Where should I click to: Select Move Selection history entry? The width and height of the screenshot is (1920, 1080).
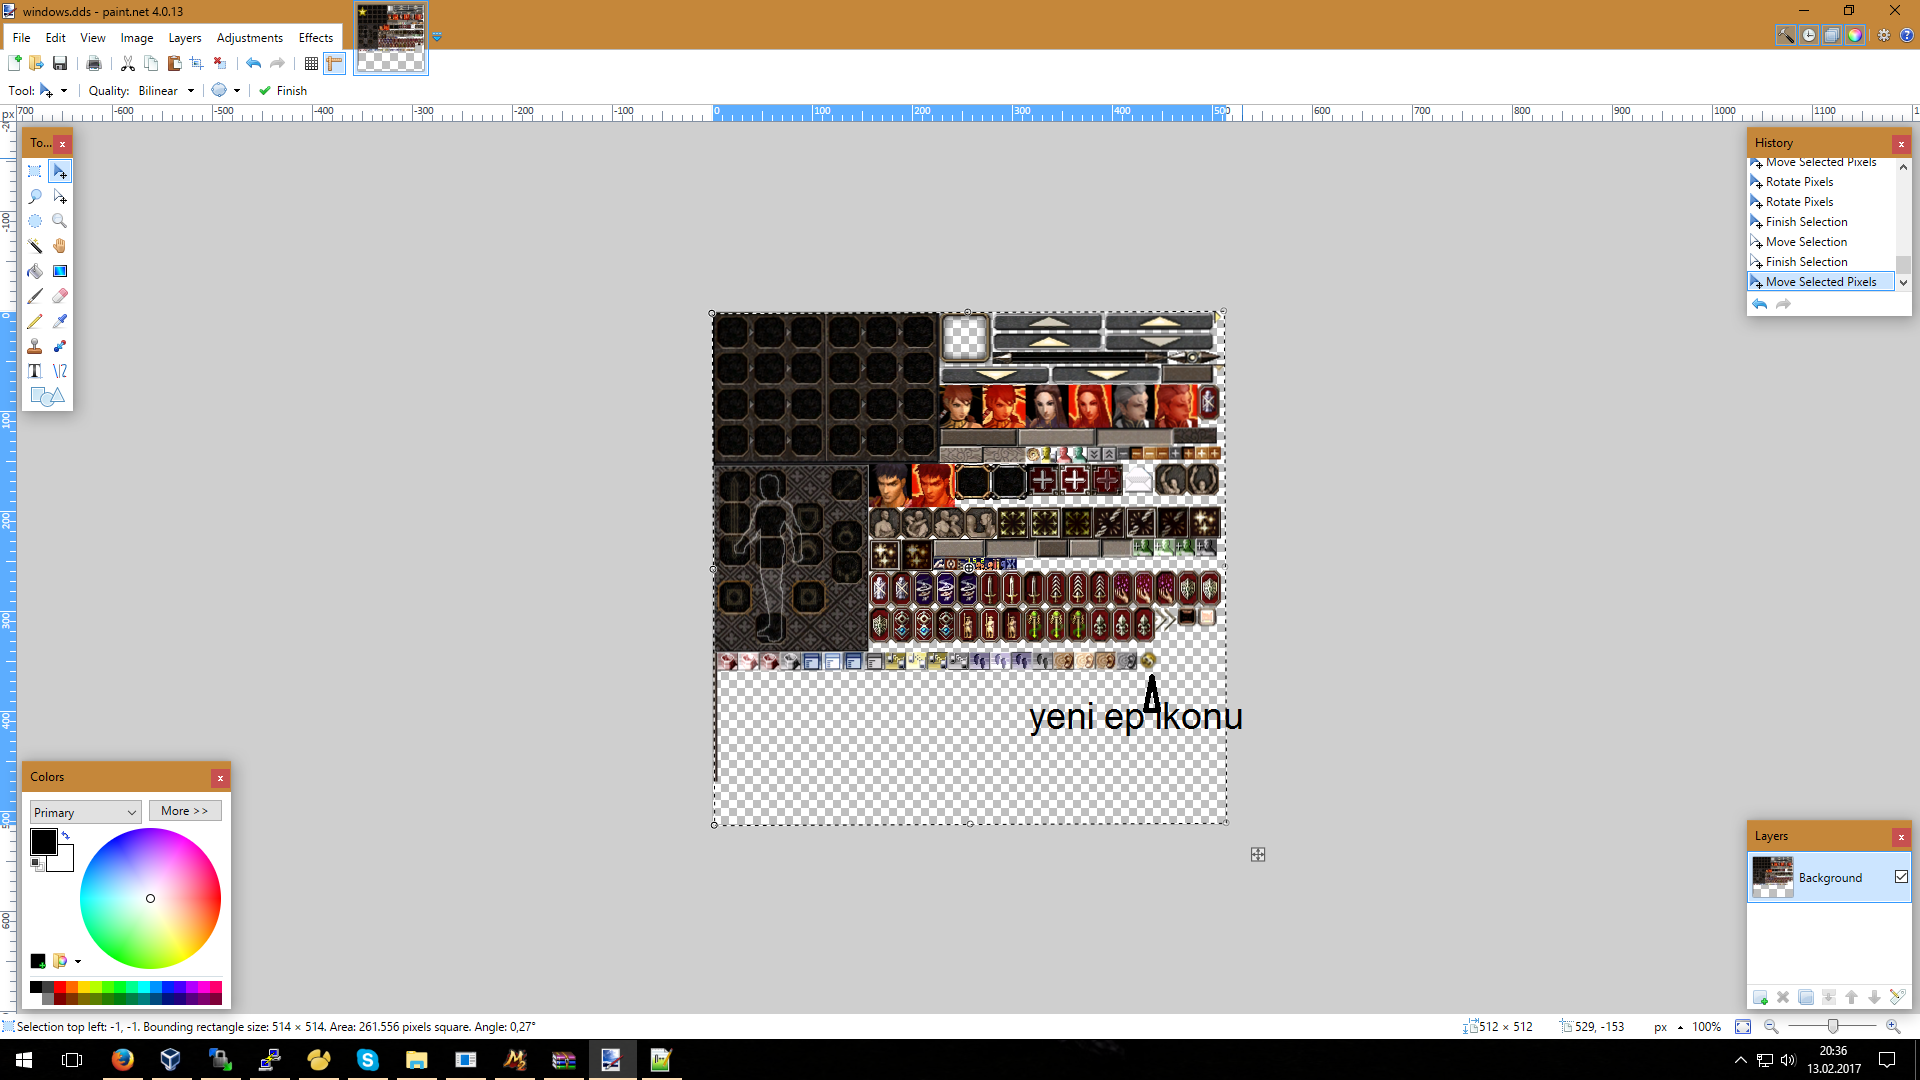tap(1821, 242)
